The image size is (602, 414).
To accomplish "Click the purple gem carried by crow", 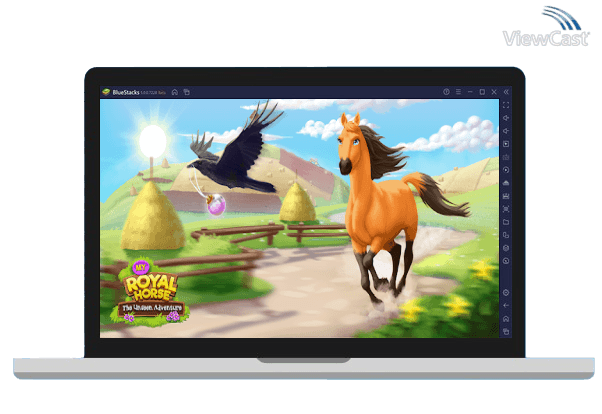I will coord(216,204).
